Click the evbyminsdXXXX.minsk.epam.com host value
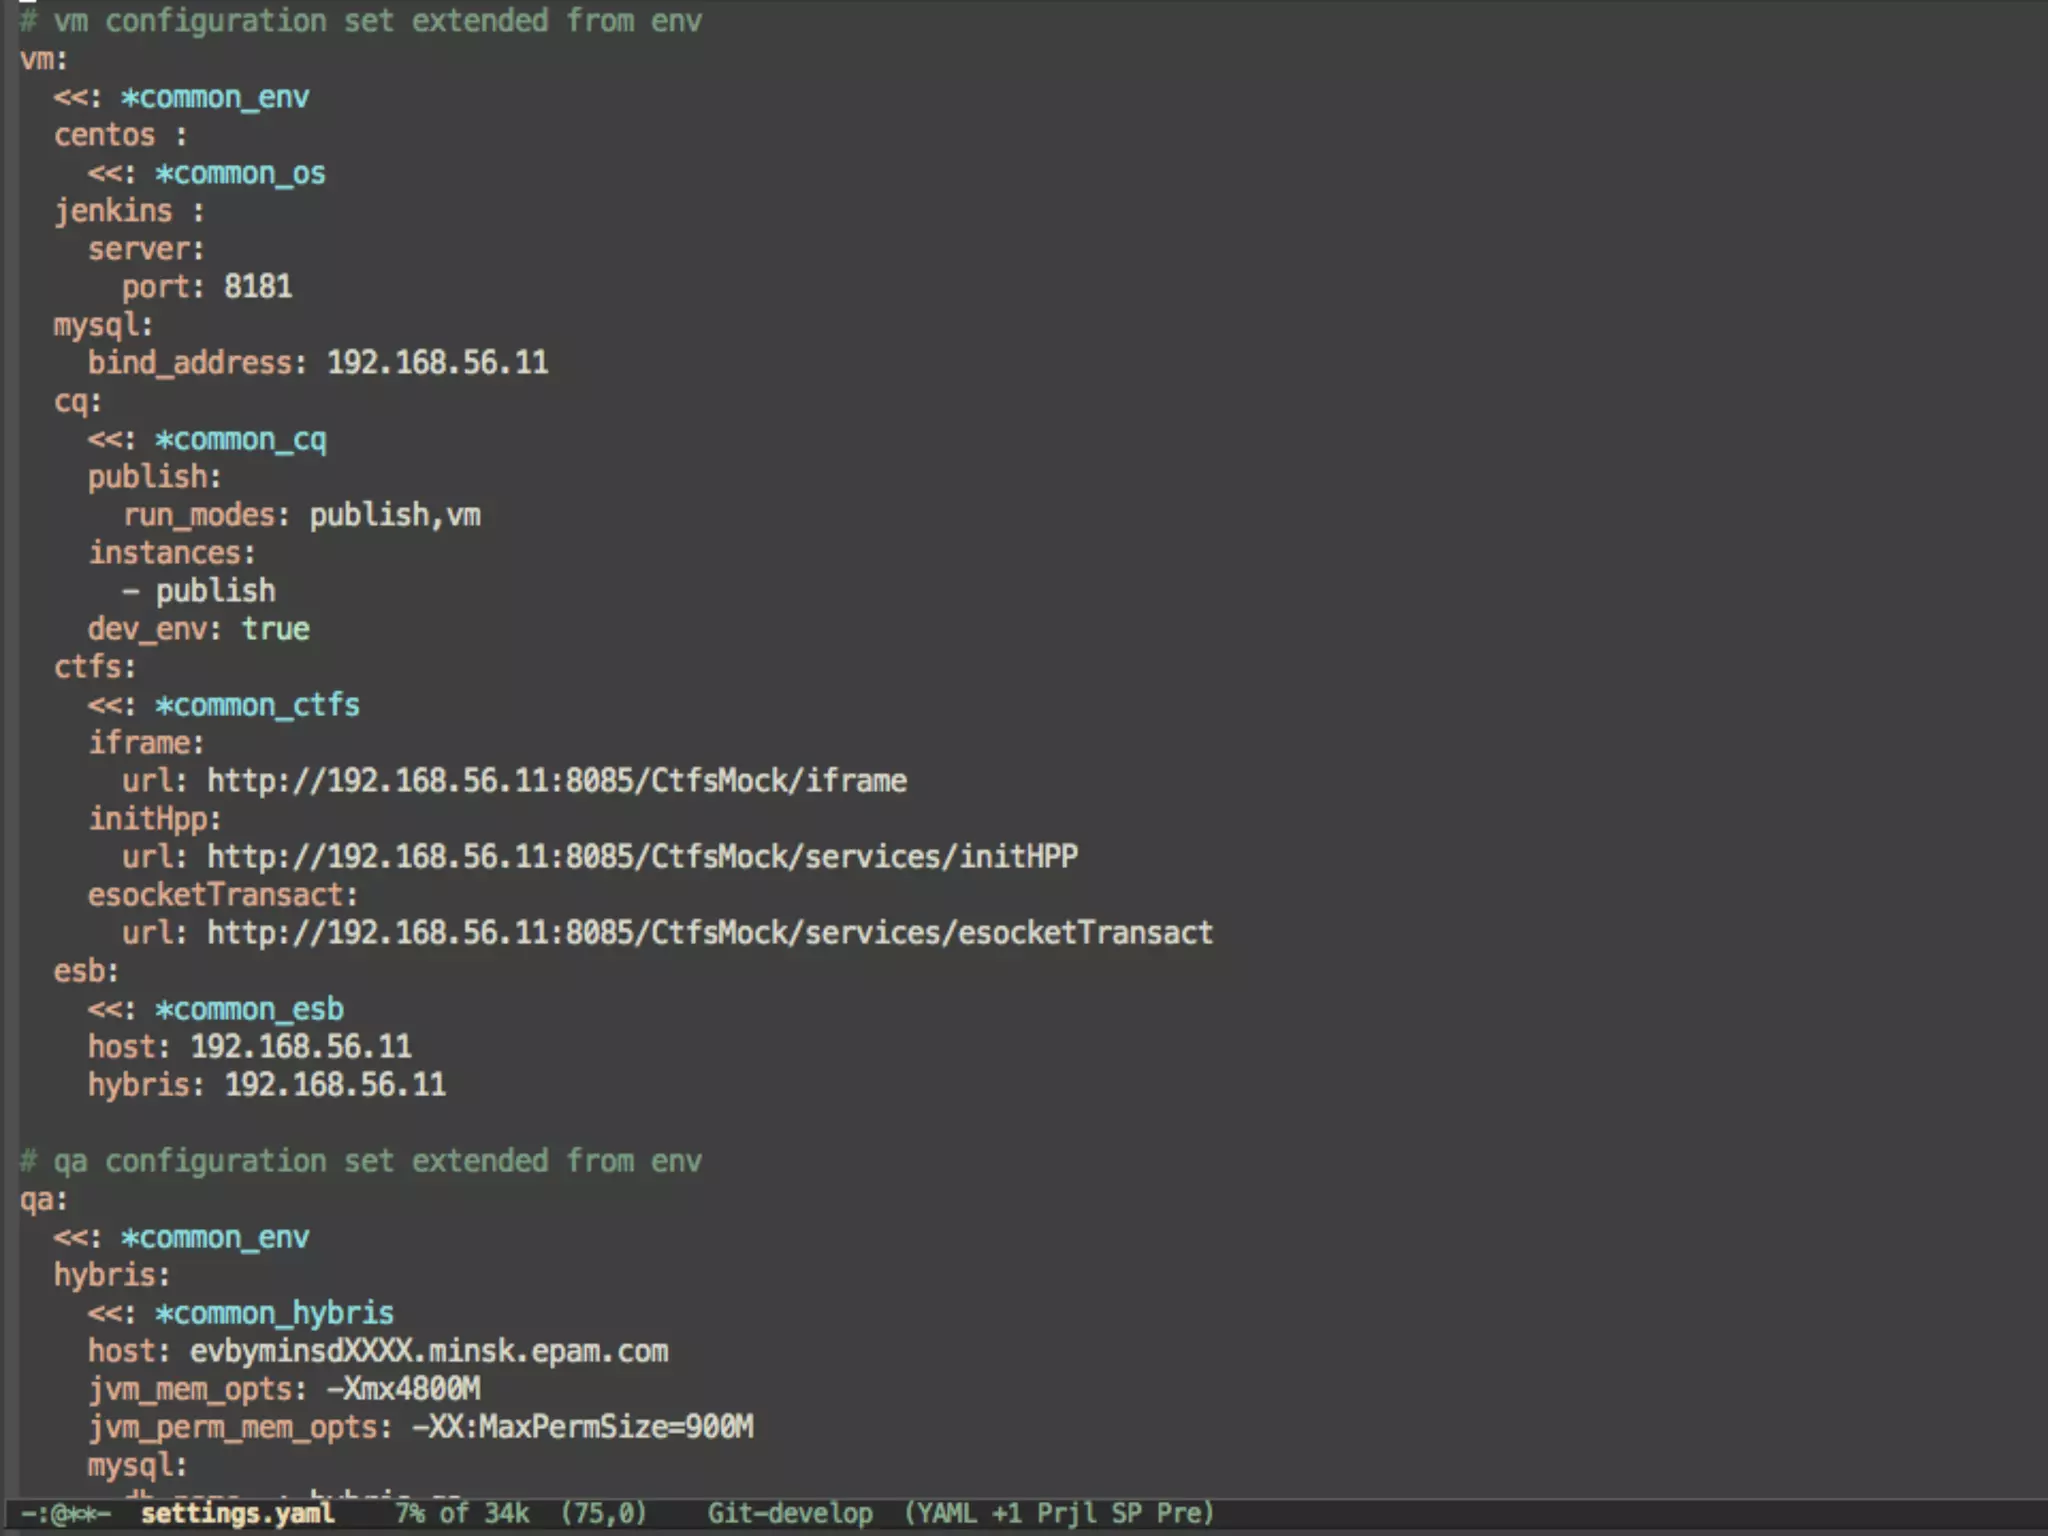This screenshot has width=2048, height=1536. click(x=429, y=1351)
